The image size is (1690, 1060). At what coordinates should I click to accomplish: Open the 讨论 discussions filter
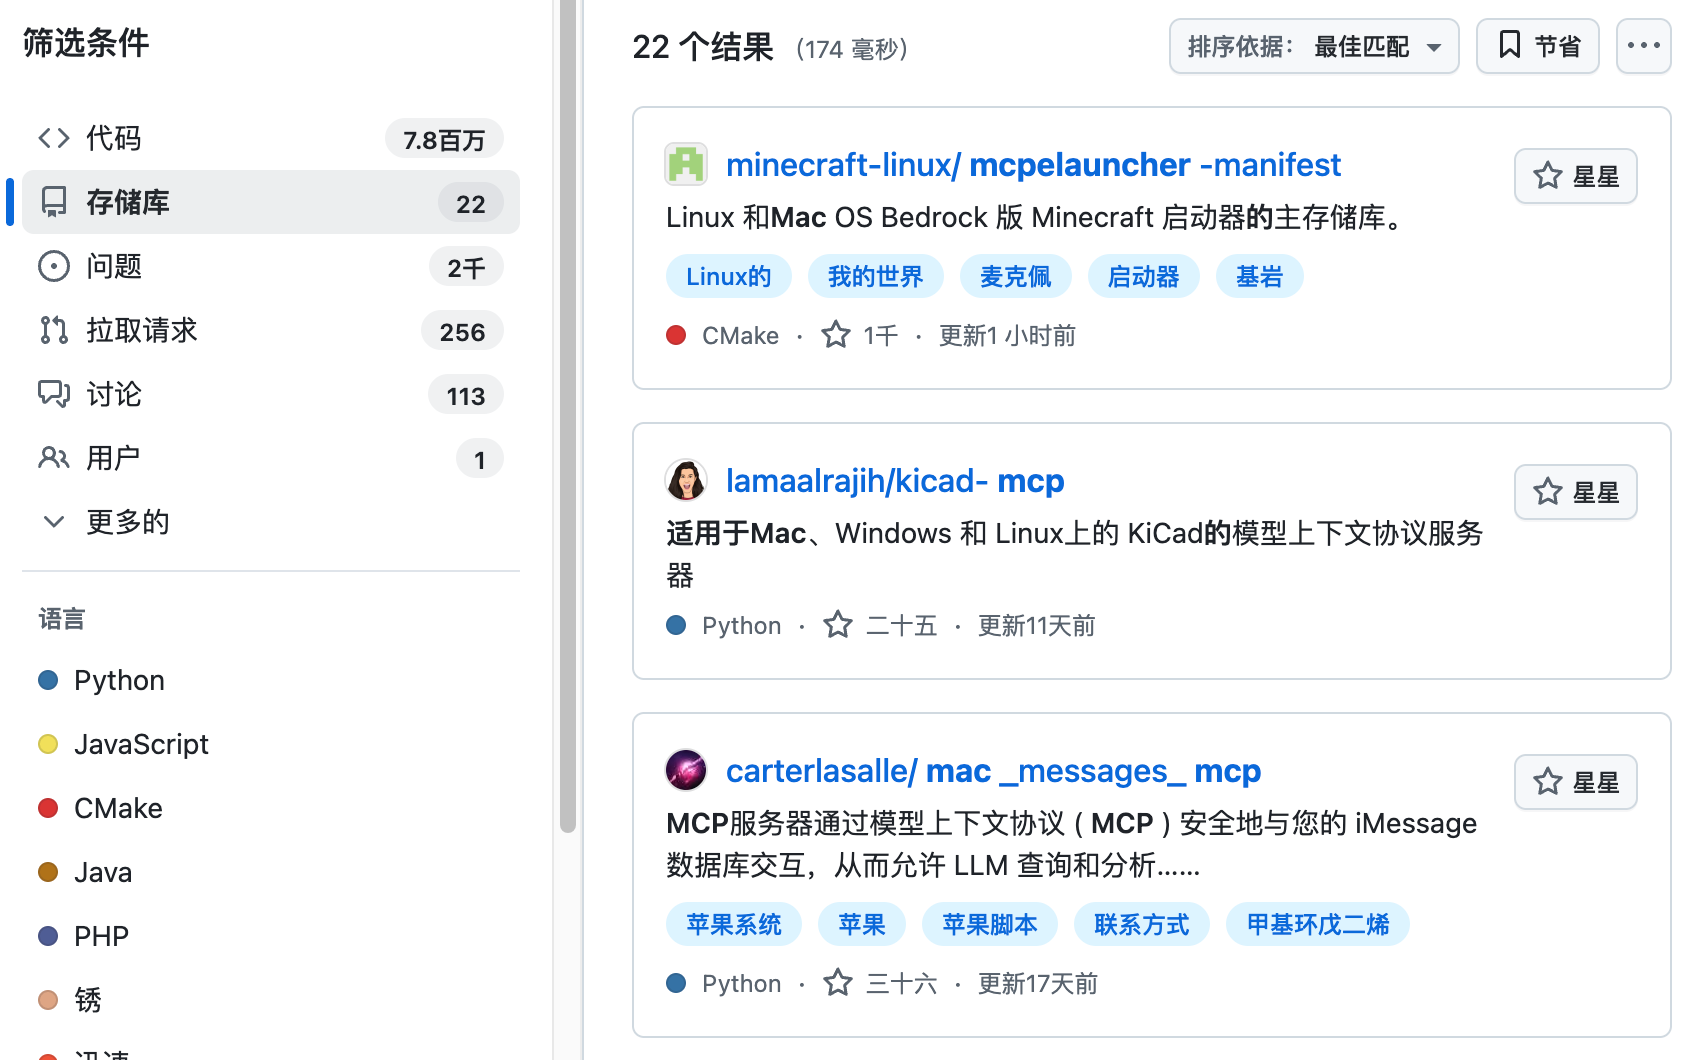270,394
